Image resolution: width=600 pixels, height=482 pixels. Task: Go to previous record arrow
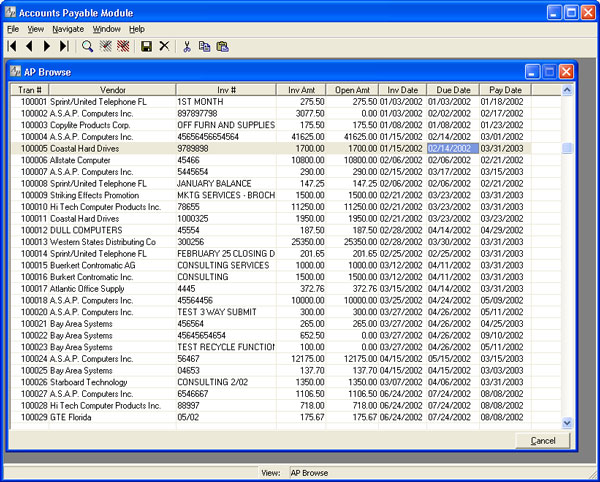[x=29, y=46]
